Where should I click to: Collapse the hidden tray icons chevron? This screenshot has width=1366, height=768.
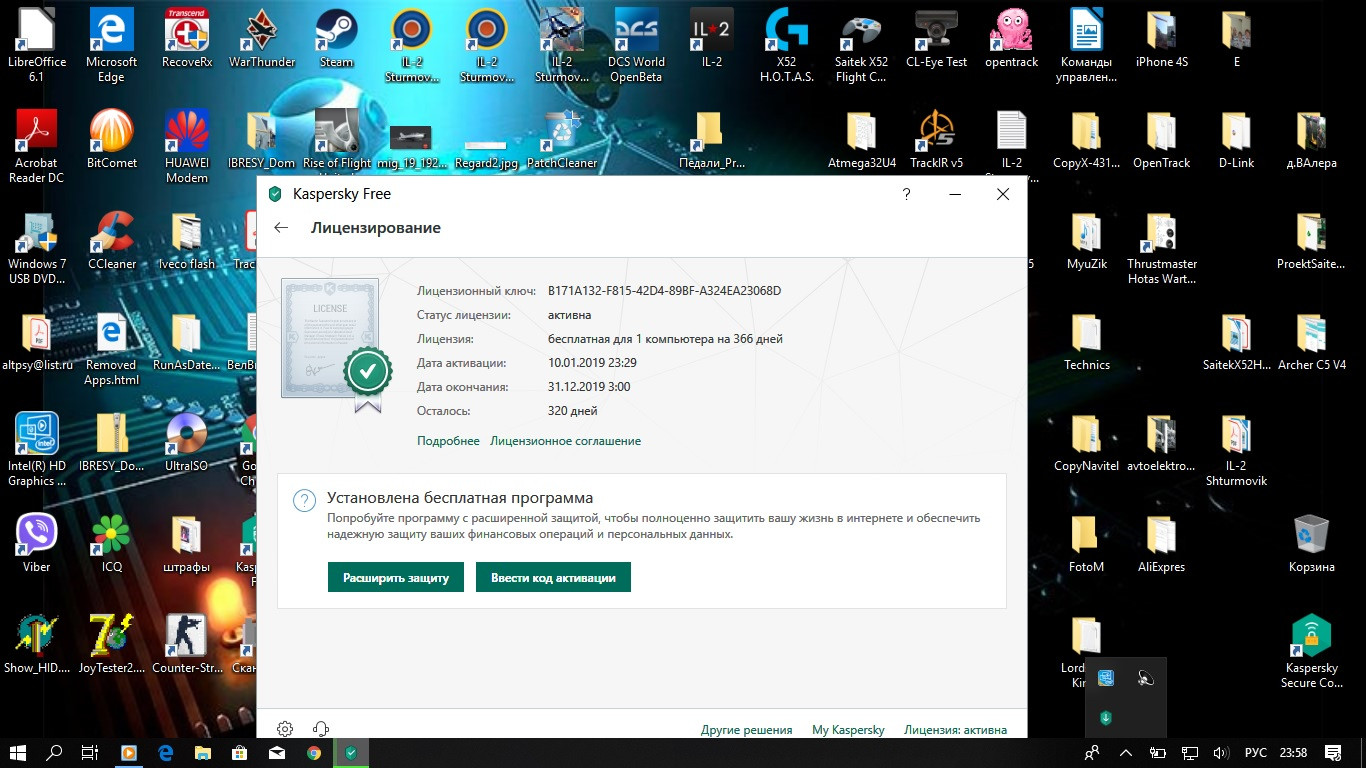click(x=1125, y=753)
